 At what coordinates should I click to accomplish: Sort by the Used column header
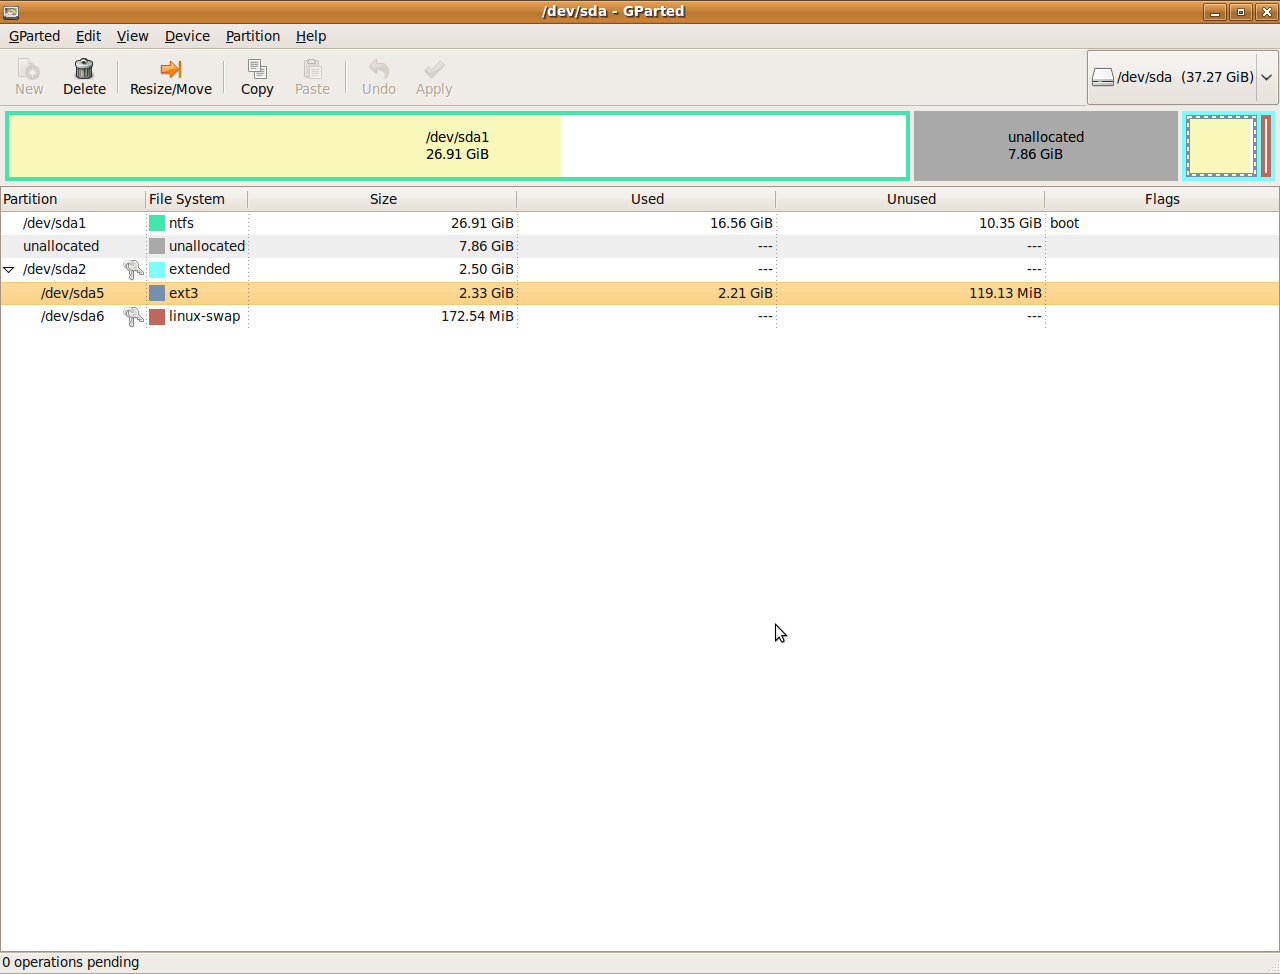(x=646, y=199)
